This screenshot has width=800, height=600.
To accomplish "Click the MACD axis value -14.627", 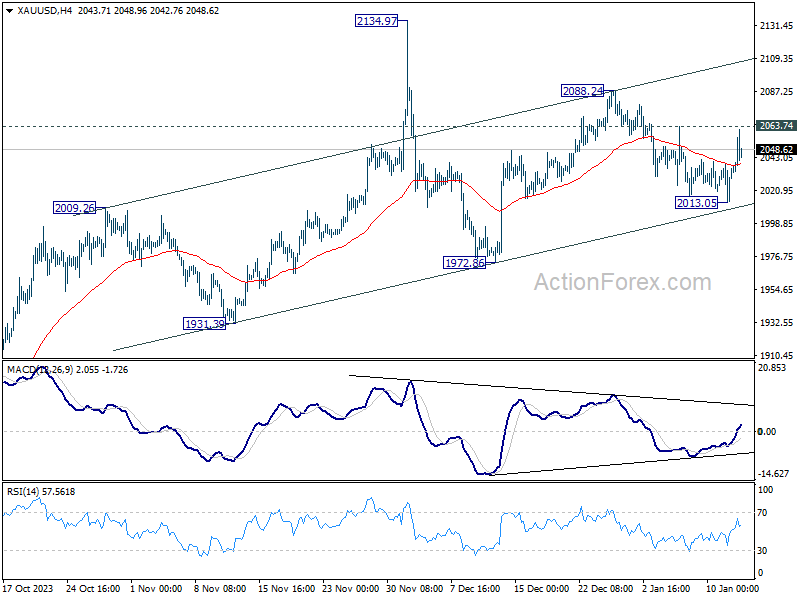I will 773,473.
